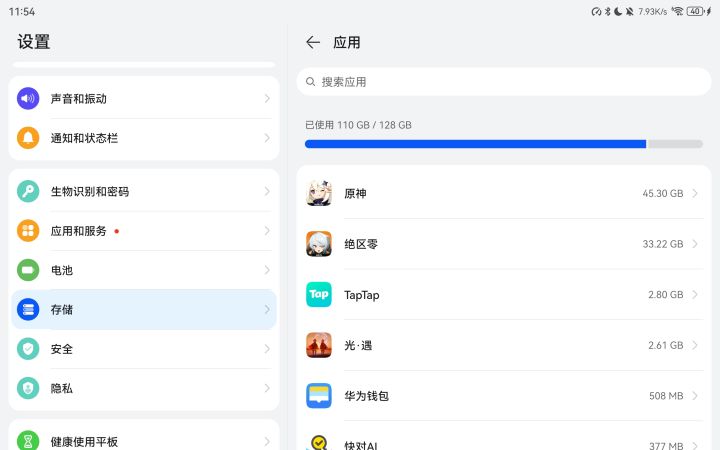Tap the 原神 app icon
Image resolution: width=720 pixels, height=450 pixels.
coord(319,193)
